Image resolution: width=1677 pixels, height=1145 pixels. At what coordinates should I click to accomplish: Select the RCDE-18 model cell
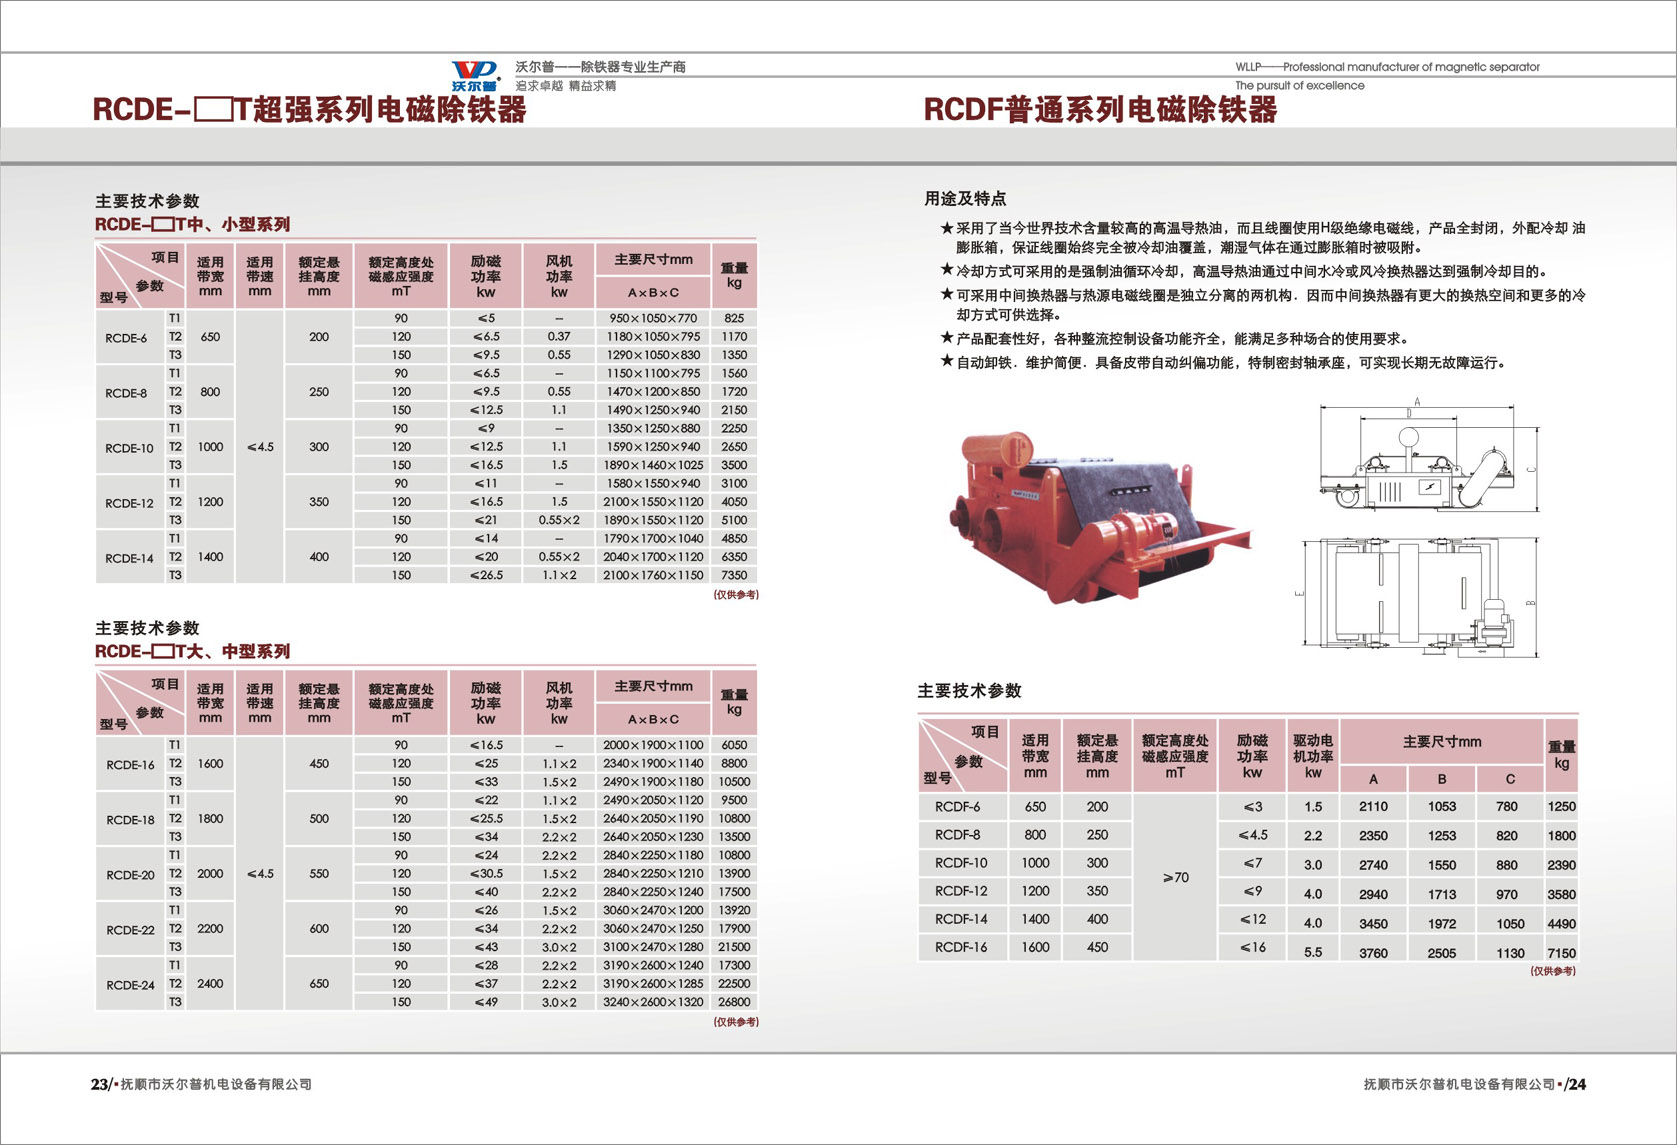(x=130, y=820)
